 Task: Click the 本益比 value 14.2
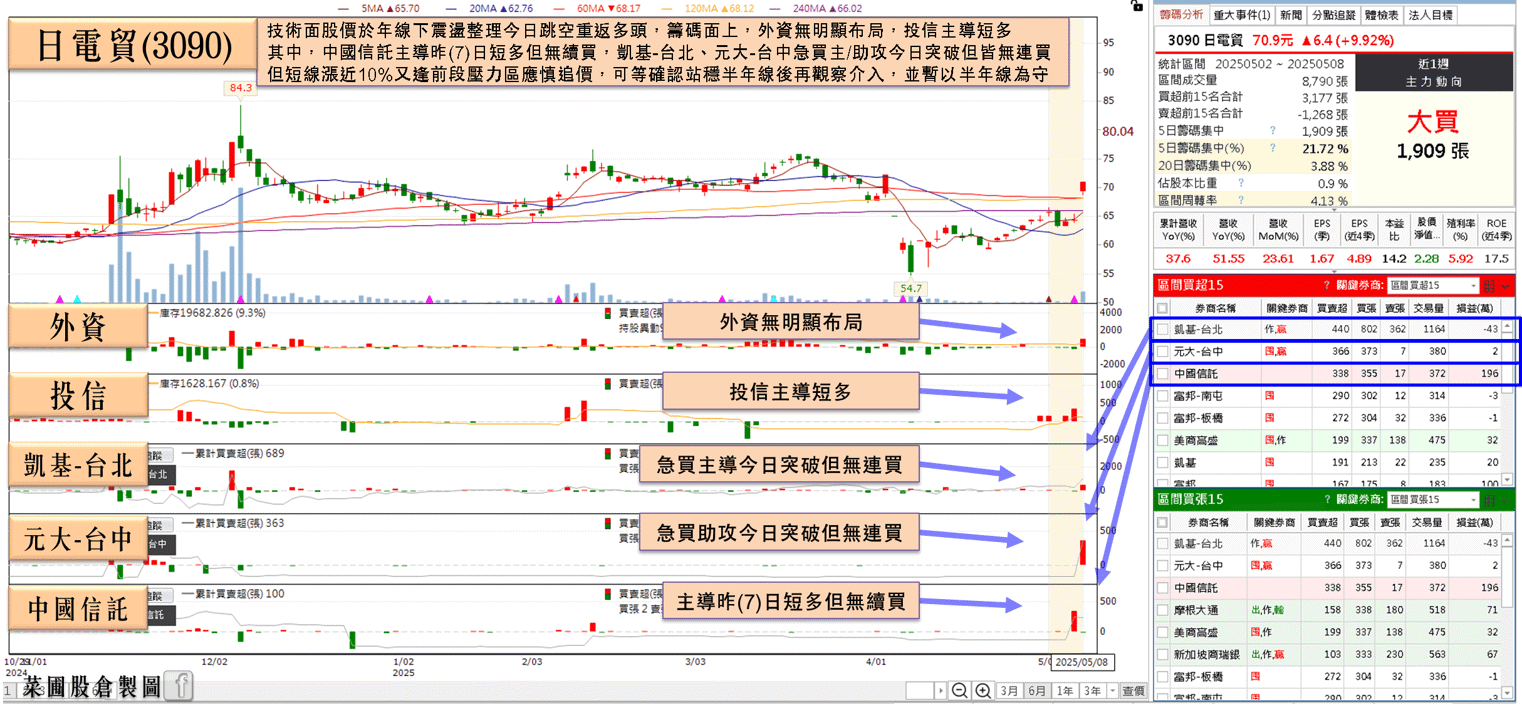coord(1394,259)
